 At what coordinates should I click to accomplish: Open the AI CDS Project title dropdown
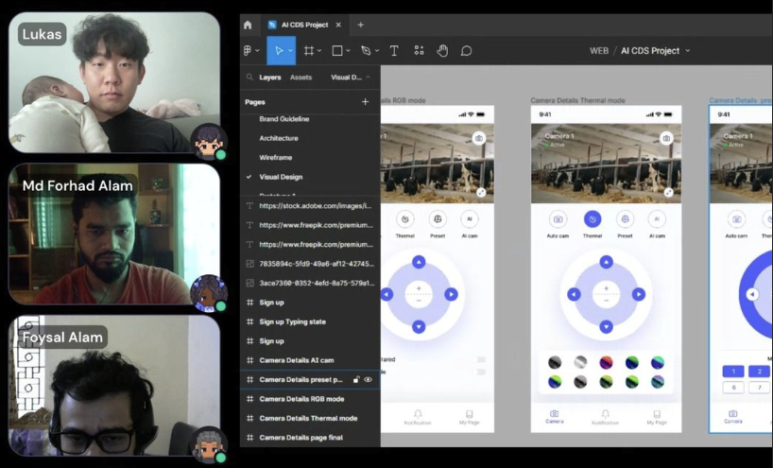[688, 51]
